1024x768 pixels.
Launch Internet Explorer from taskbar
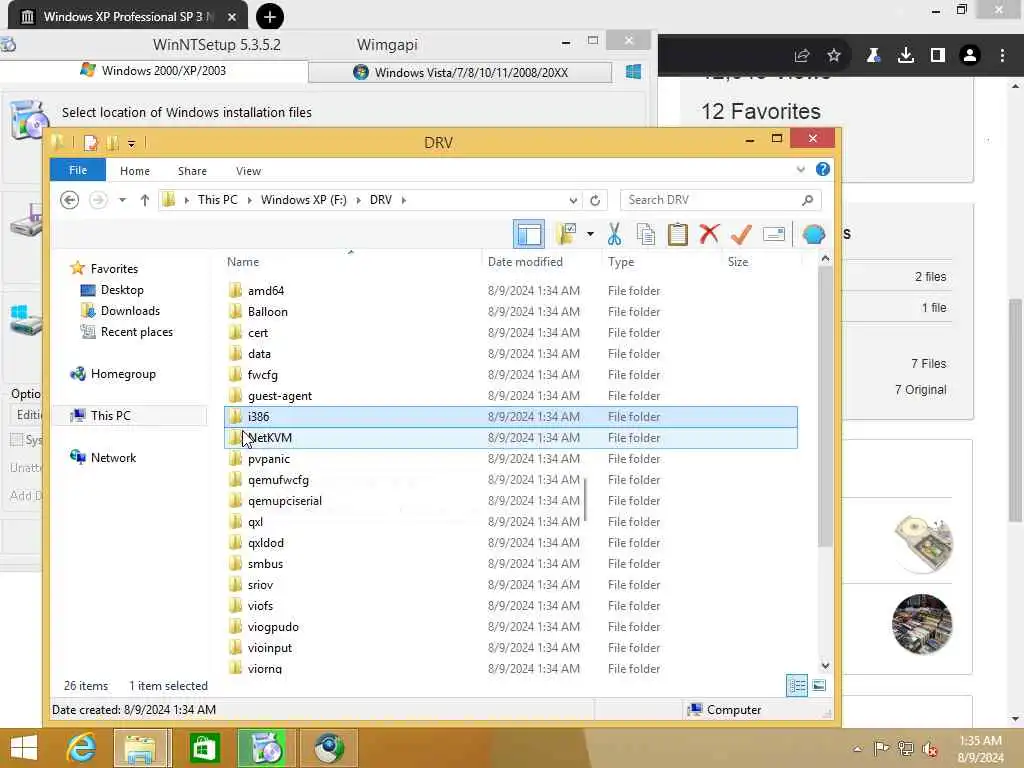81,748
